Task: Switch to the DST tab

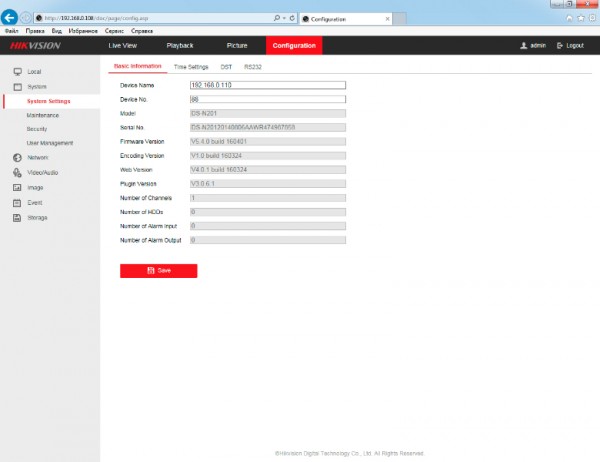Action: click(x=226, y=67)
